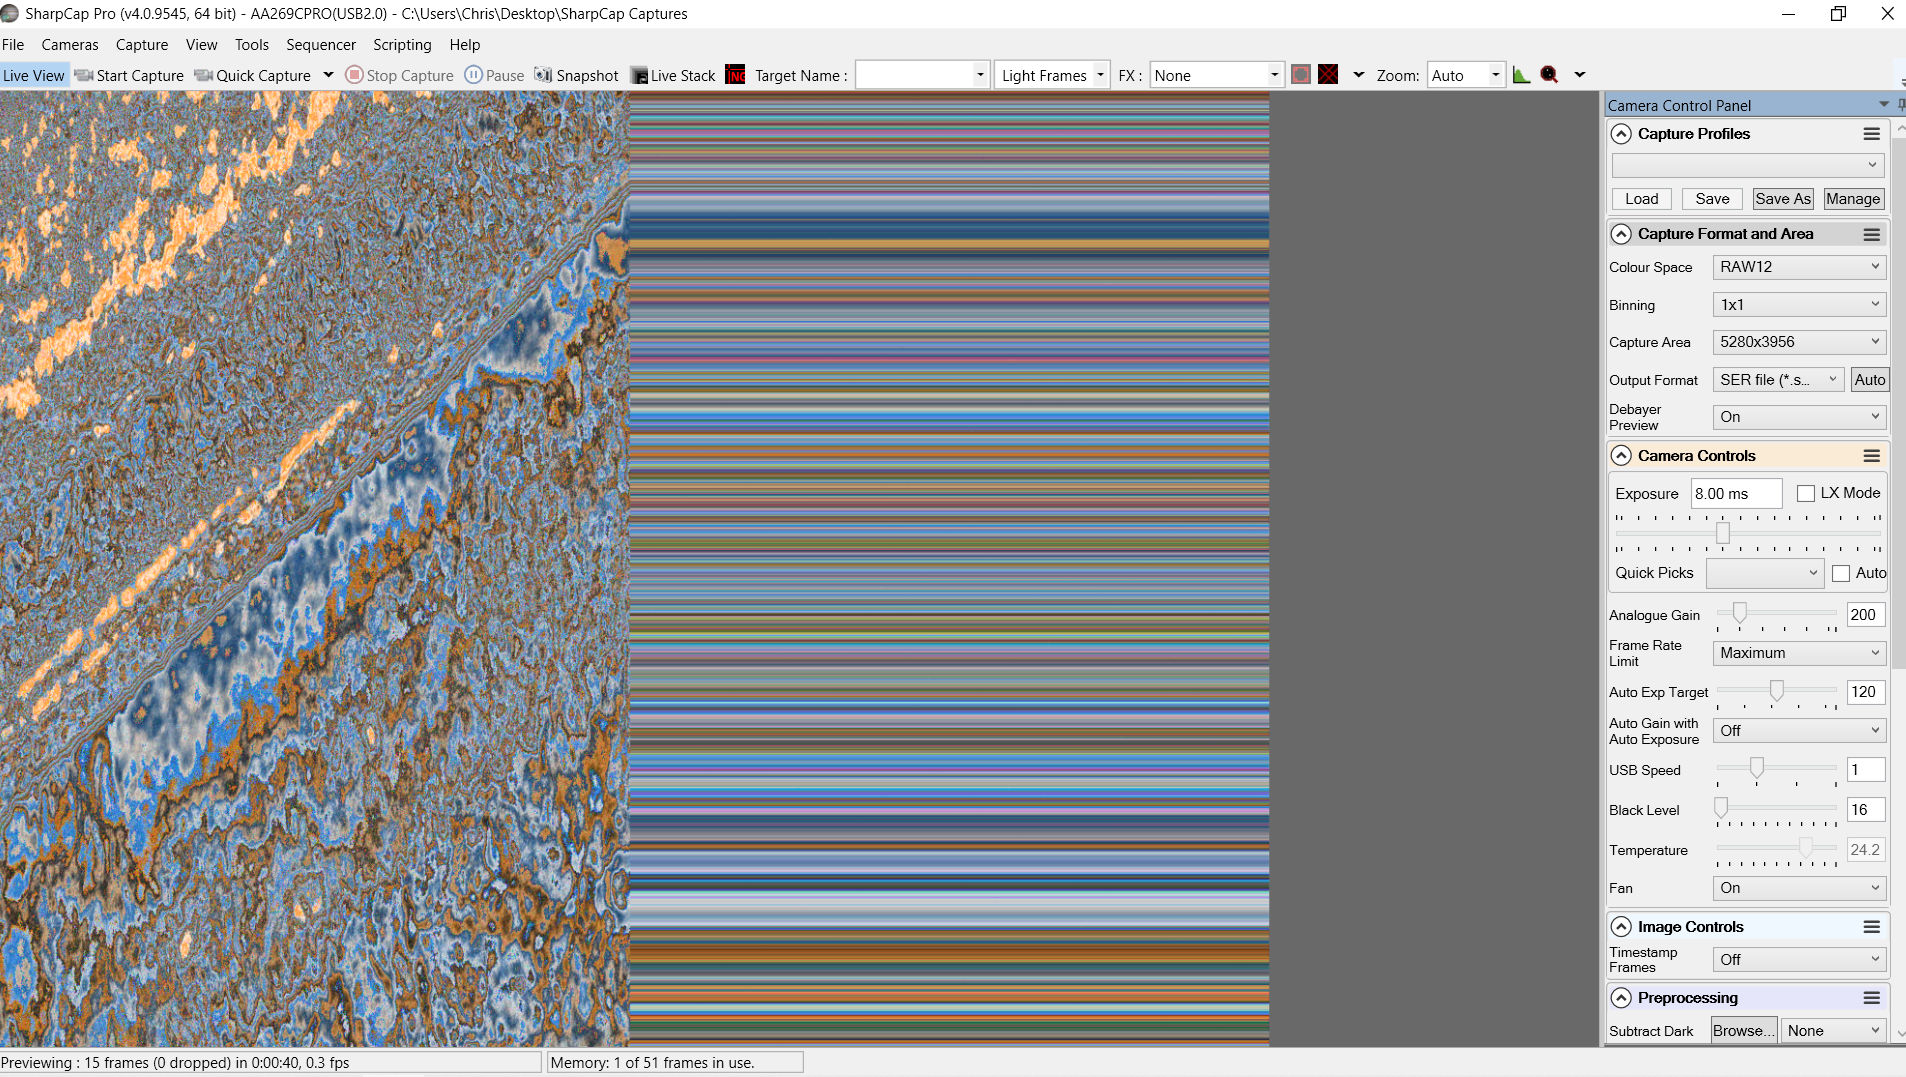Open the Sequencer menu
Image resolution: width=1906 pixels, height=1077 pixels.
point(321,45)
